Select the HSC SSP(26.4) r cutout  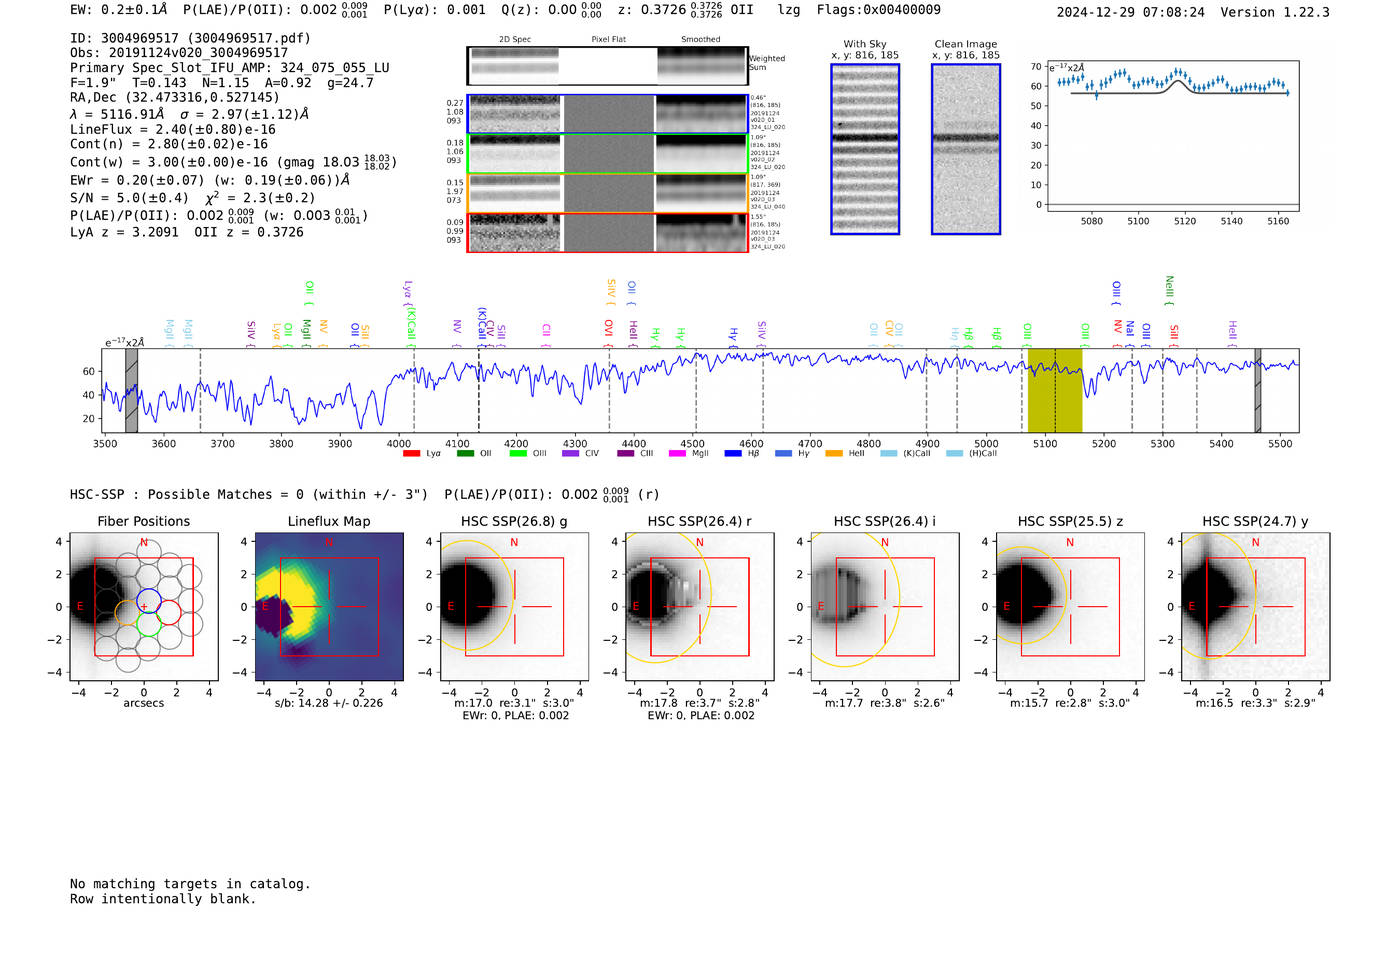click(x=700, y=606)
